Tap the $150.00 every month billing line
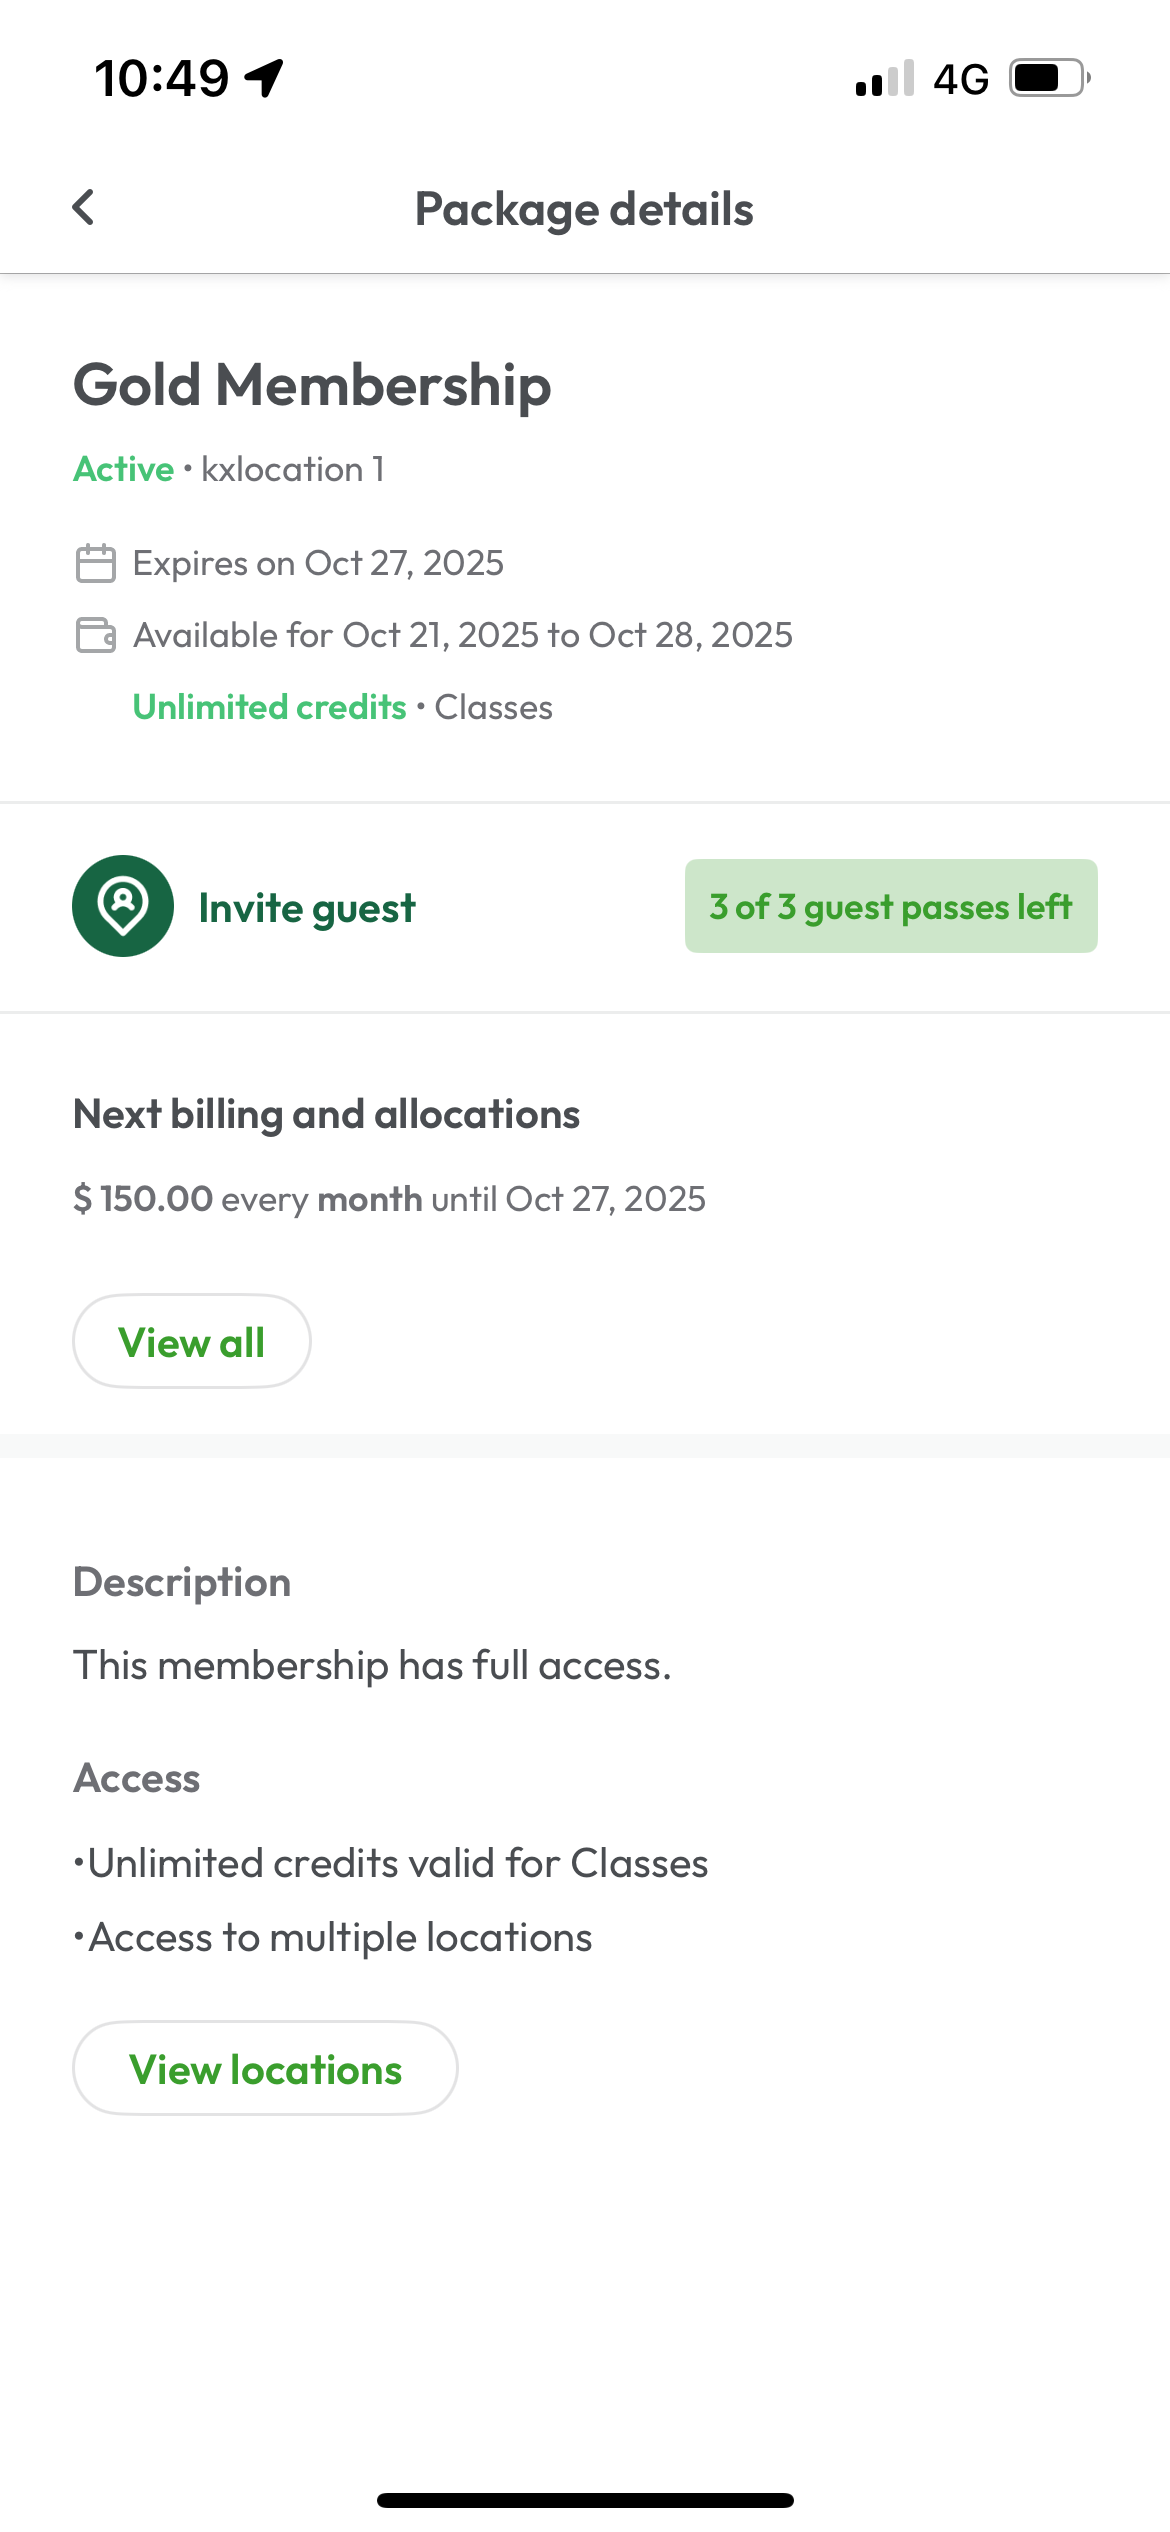Image resolution: width=1170 pixels, height=2532 pixels. tap(389, 1198)
